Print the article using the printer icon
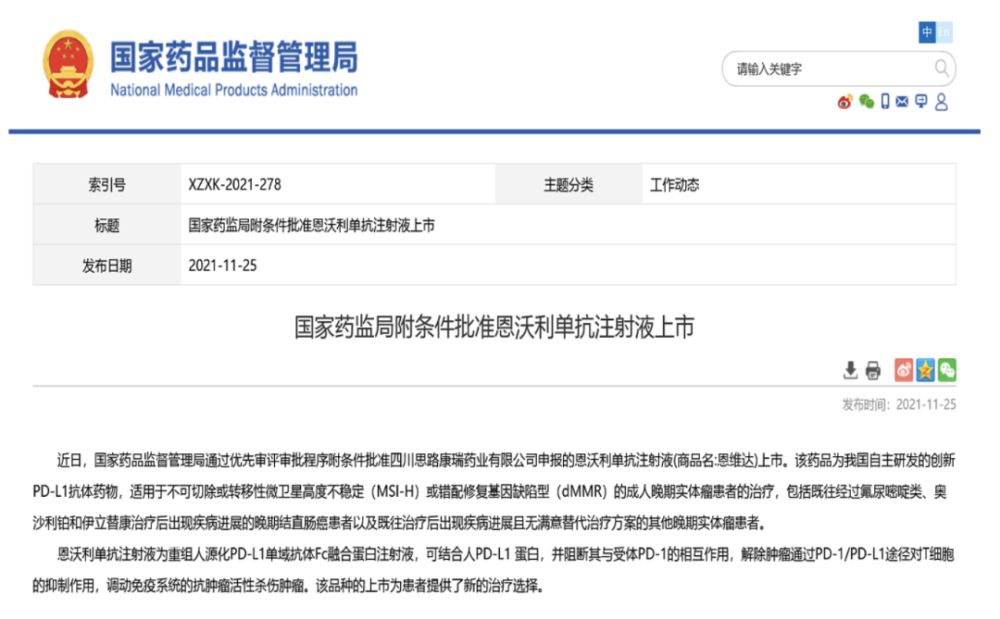This screenshot has height=619, width=1000. [872, 370]
